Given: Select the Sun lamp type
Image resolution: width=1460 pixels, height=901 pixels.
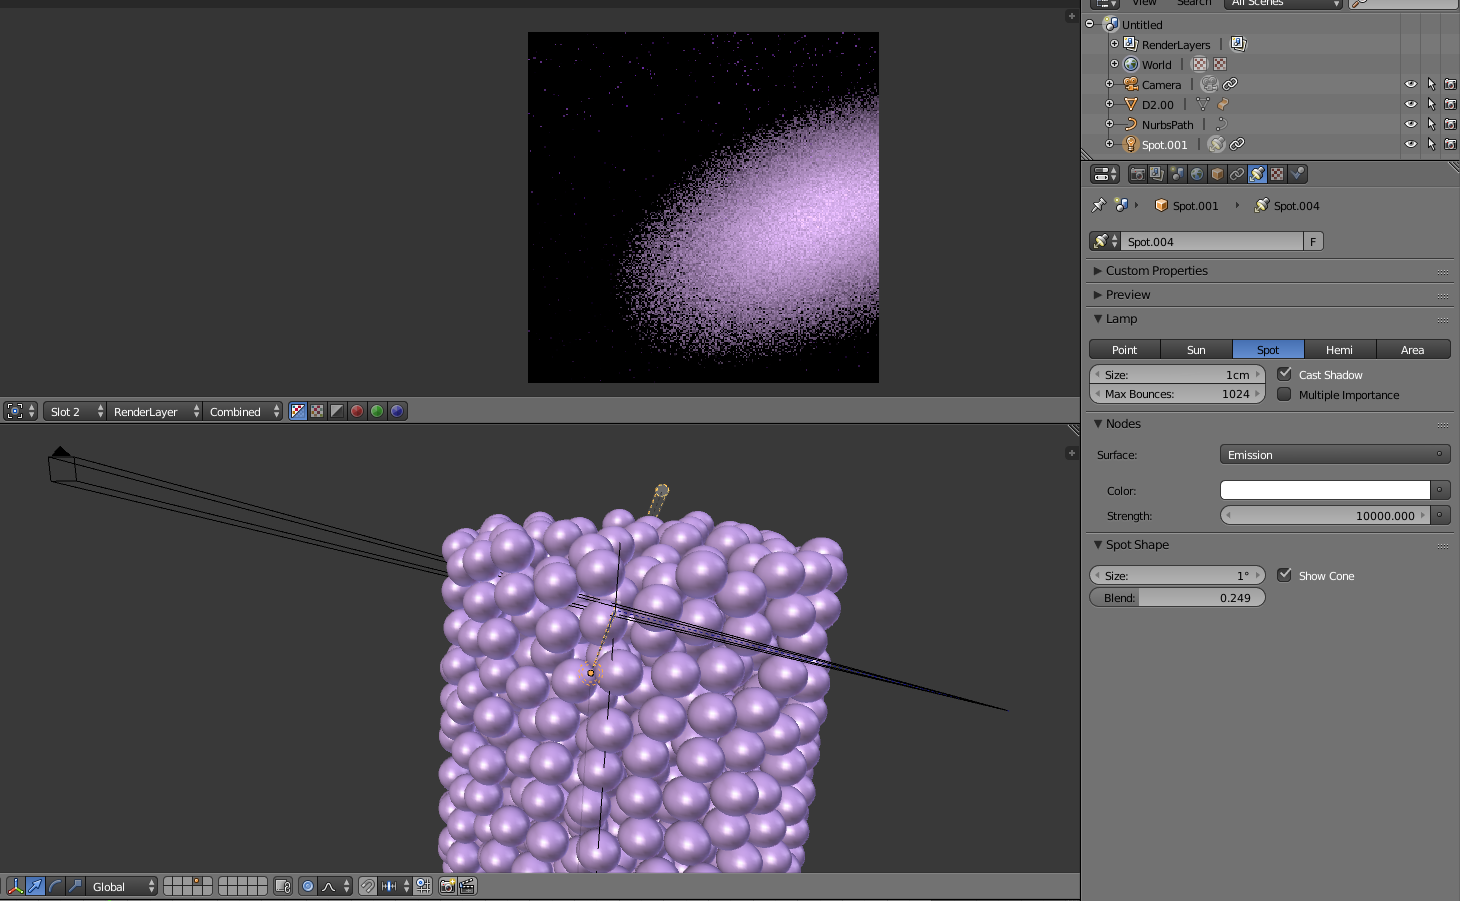Looking at the screenshot, I should [1196, 350].
